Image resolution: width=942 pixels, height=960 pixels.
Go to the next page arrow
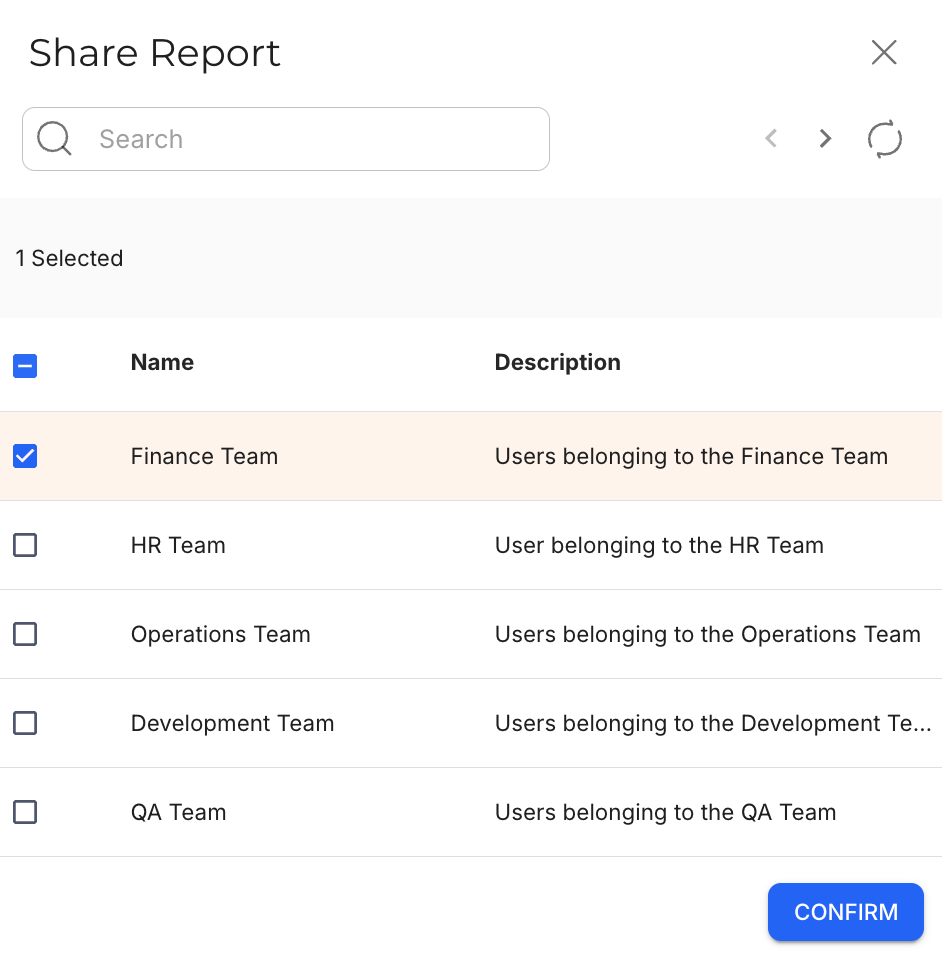coord(825,139)
